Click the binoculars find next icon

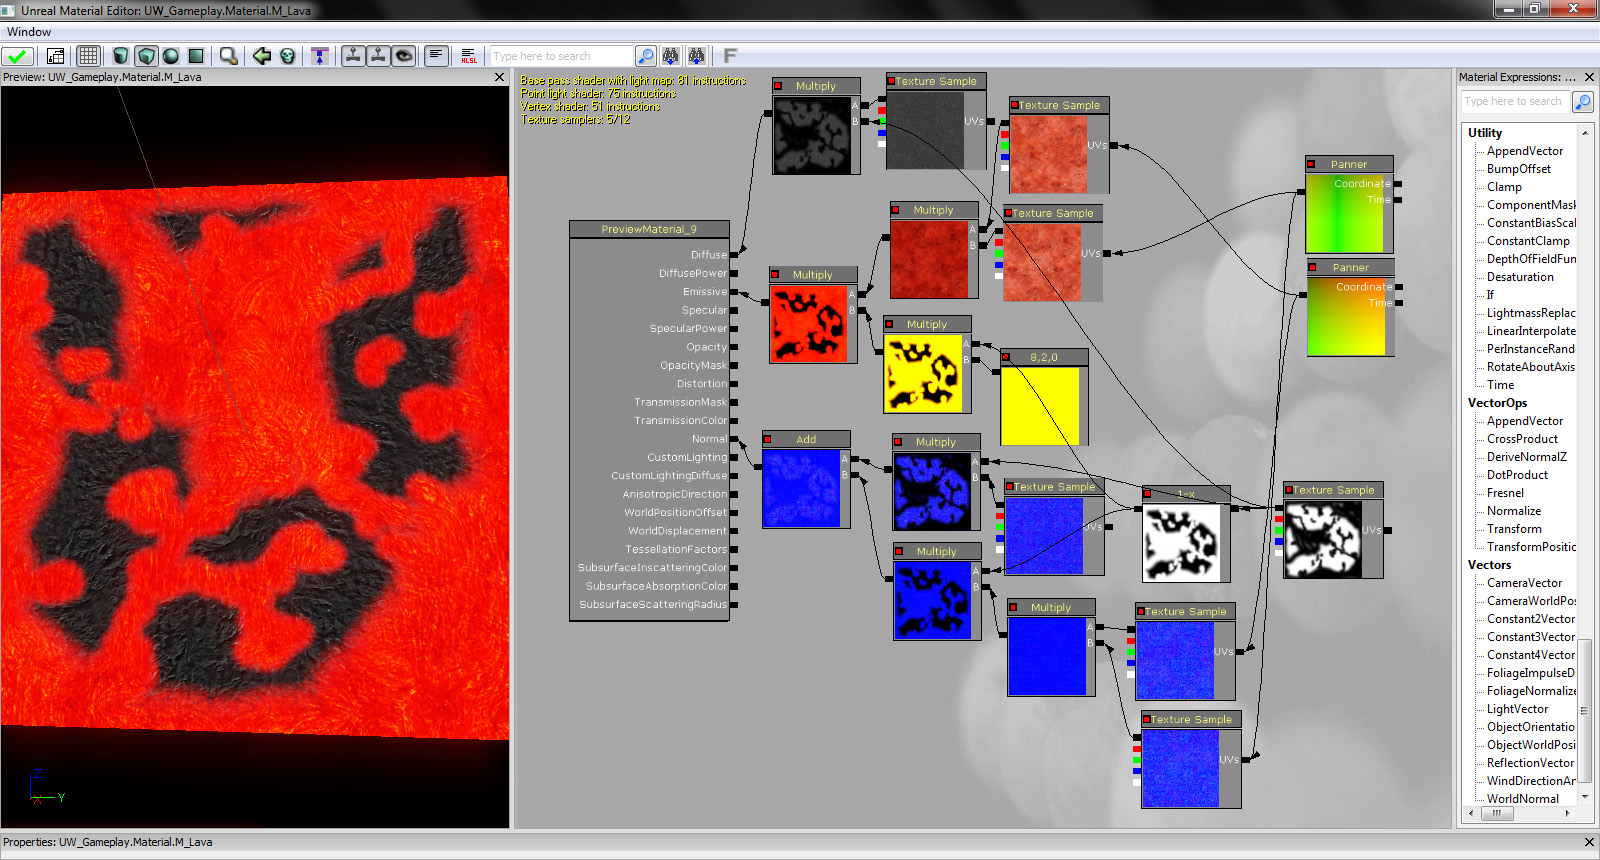coord(671,56)
